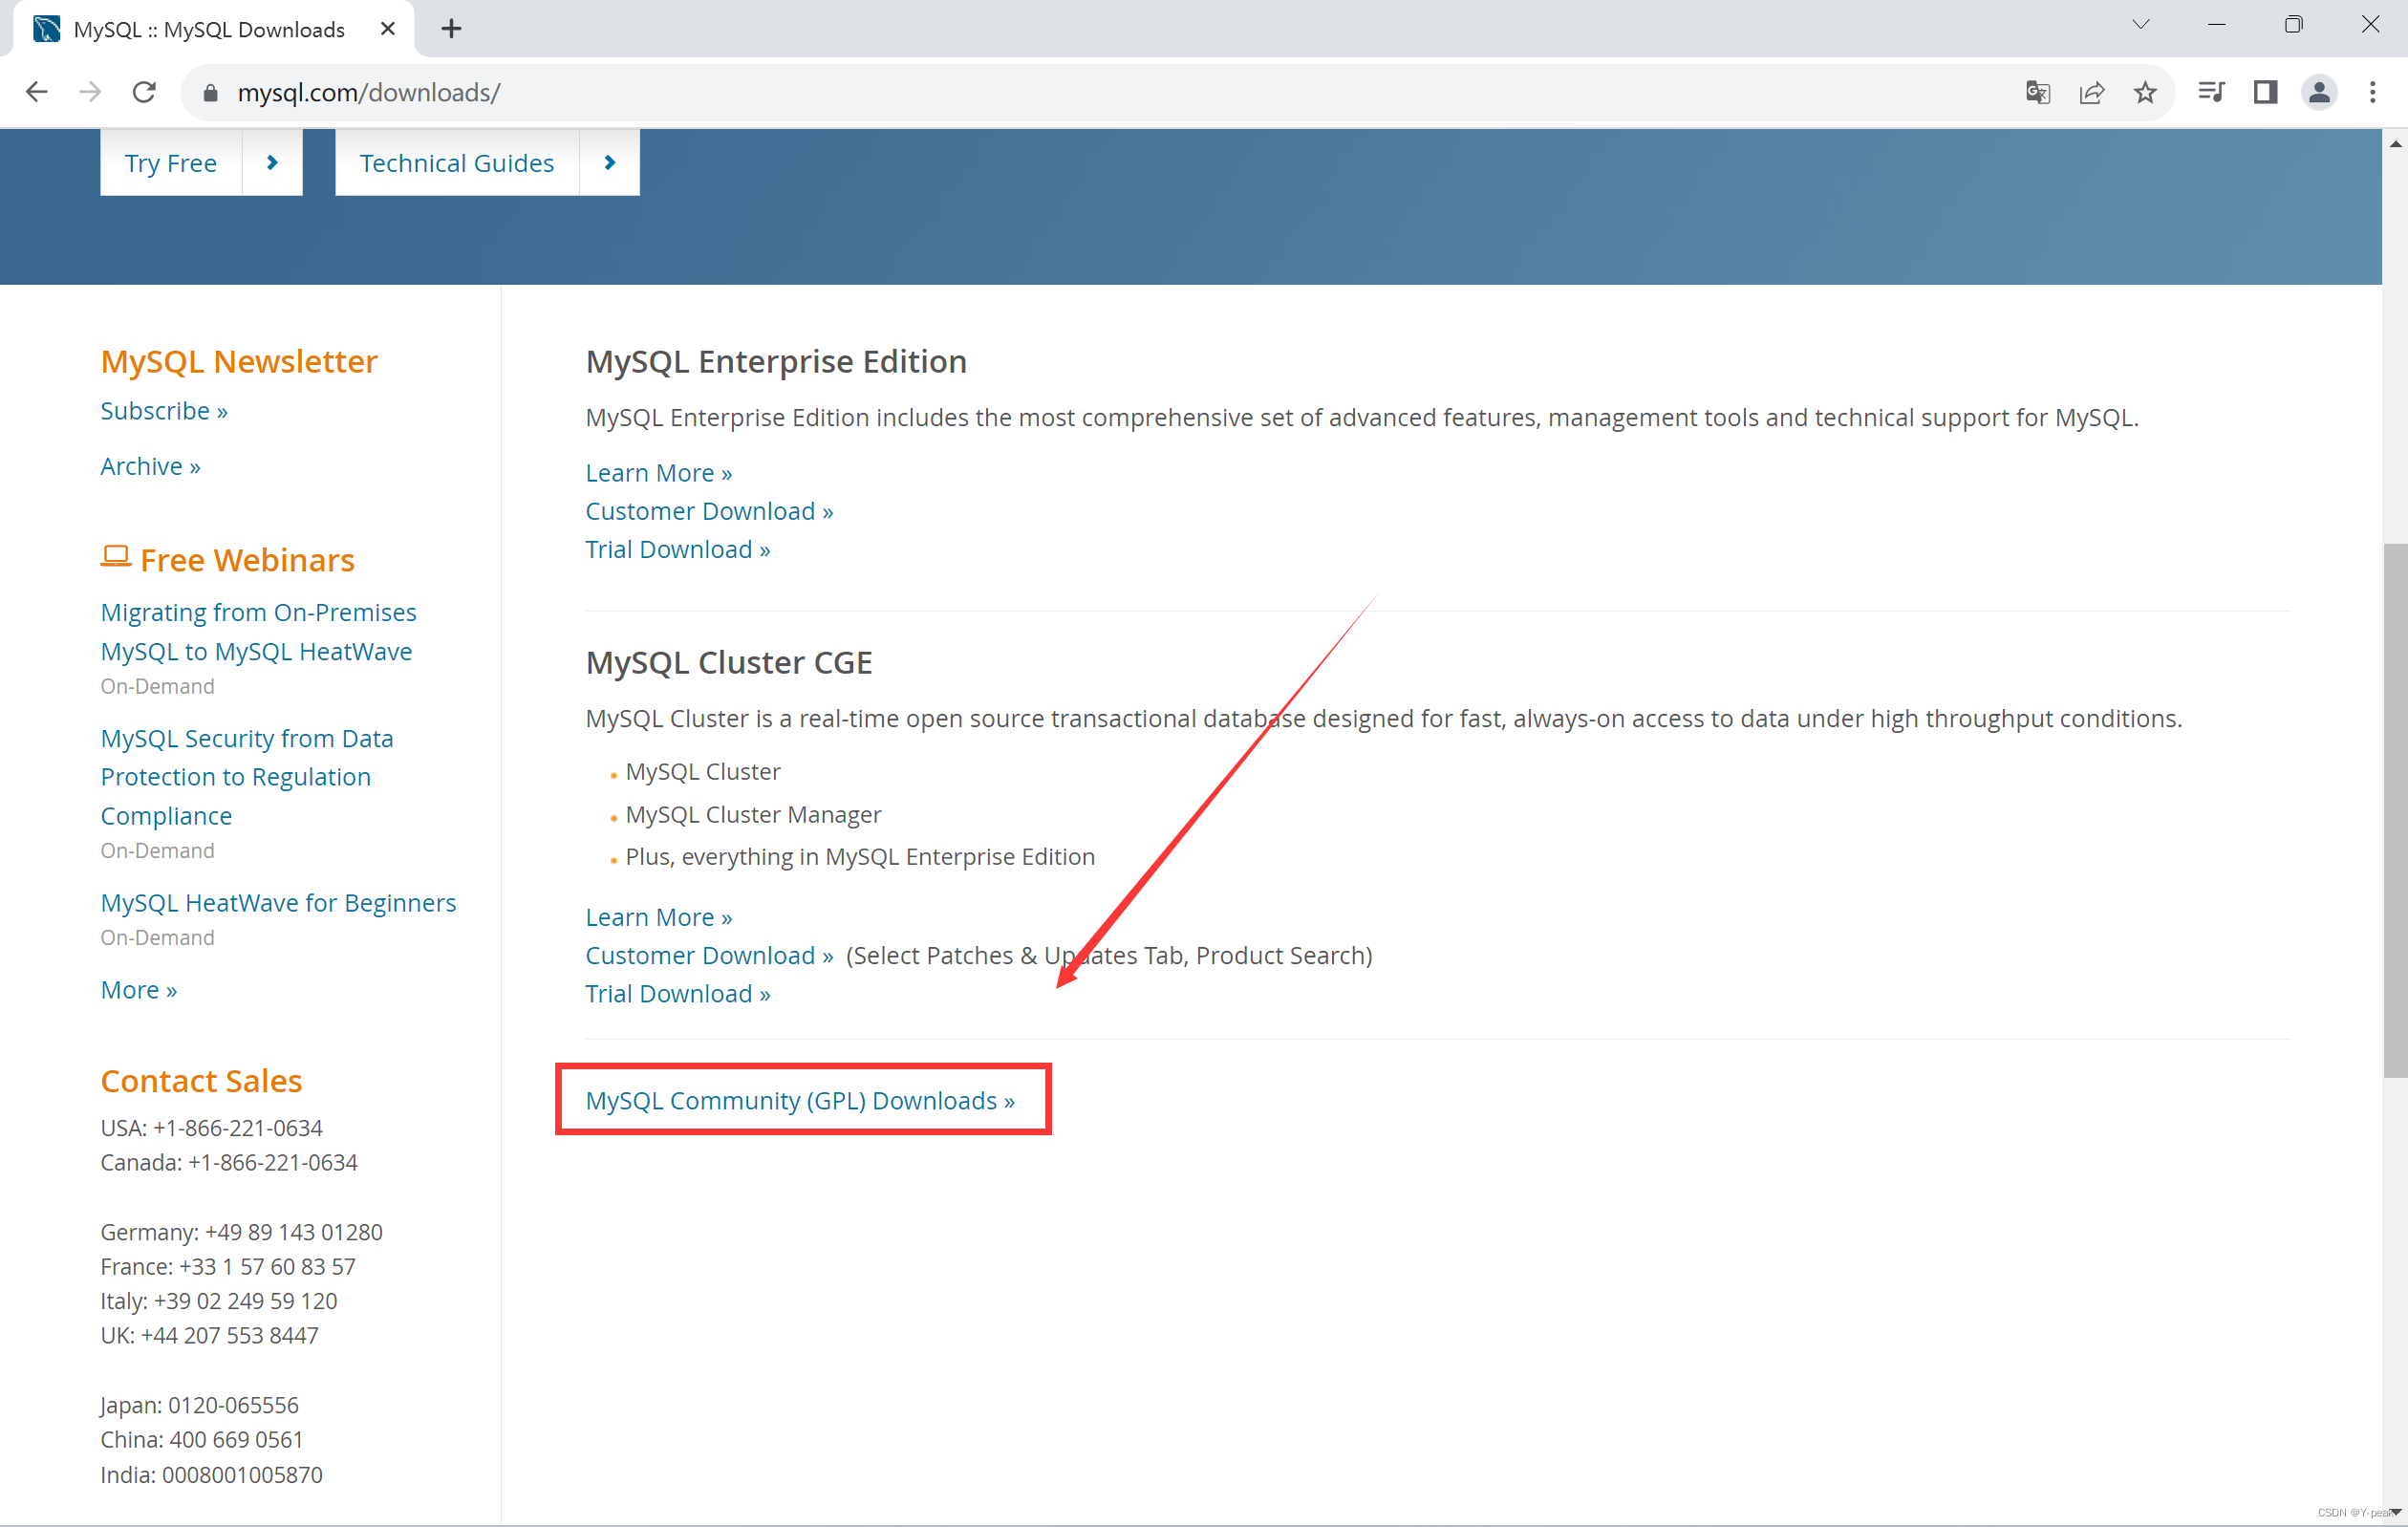Click the Customer Download link for Enterprise Edition
Image resolution: width=2408 pixels, height=1527 pixels.
709,509
